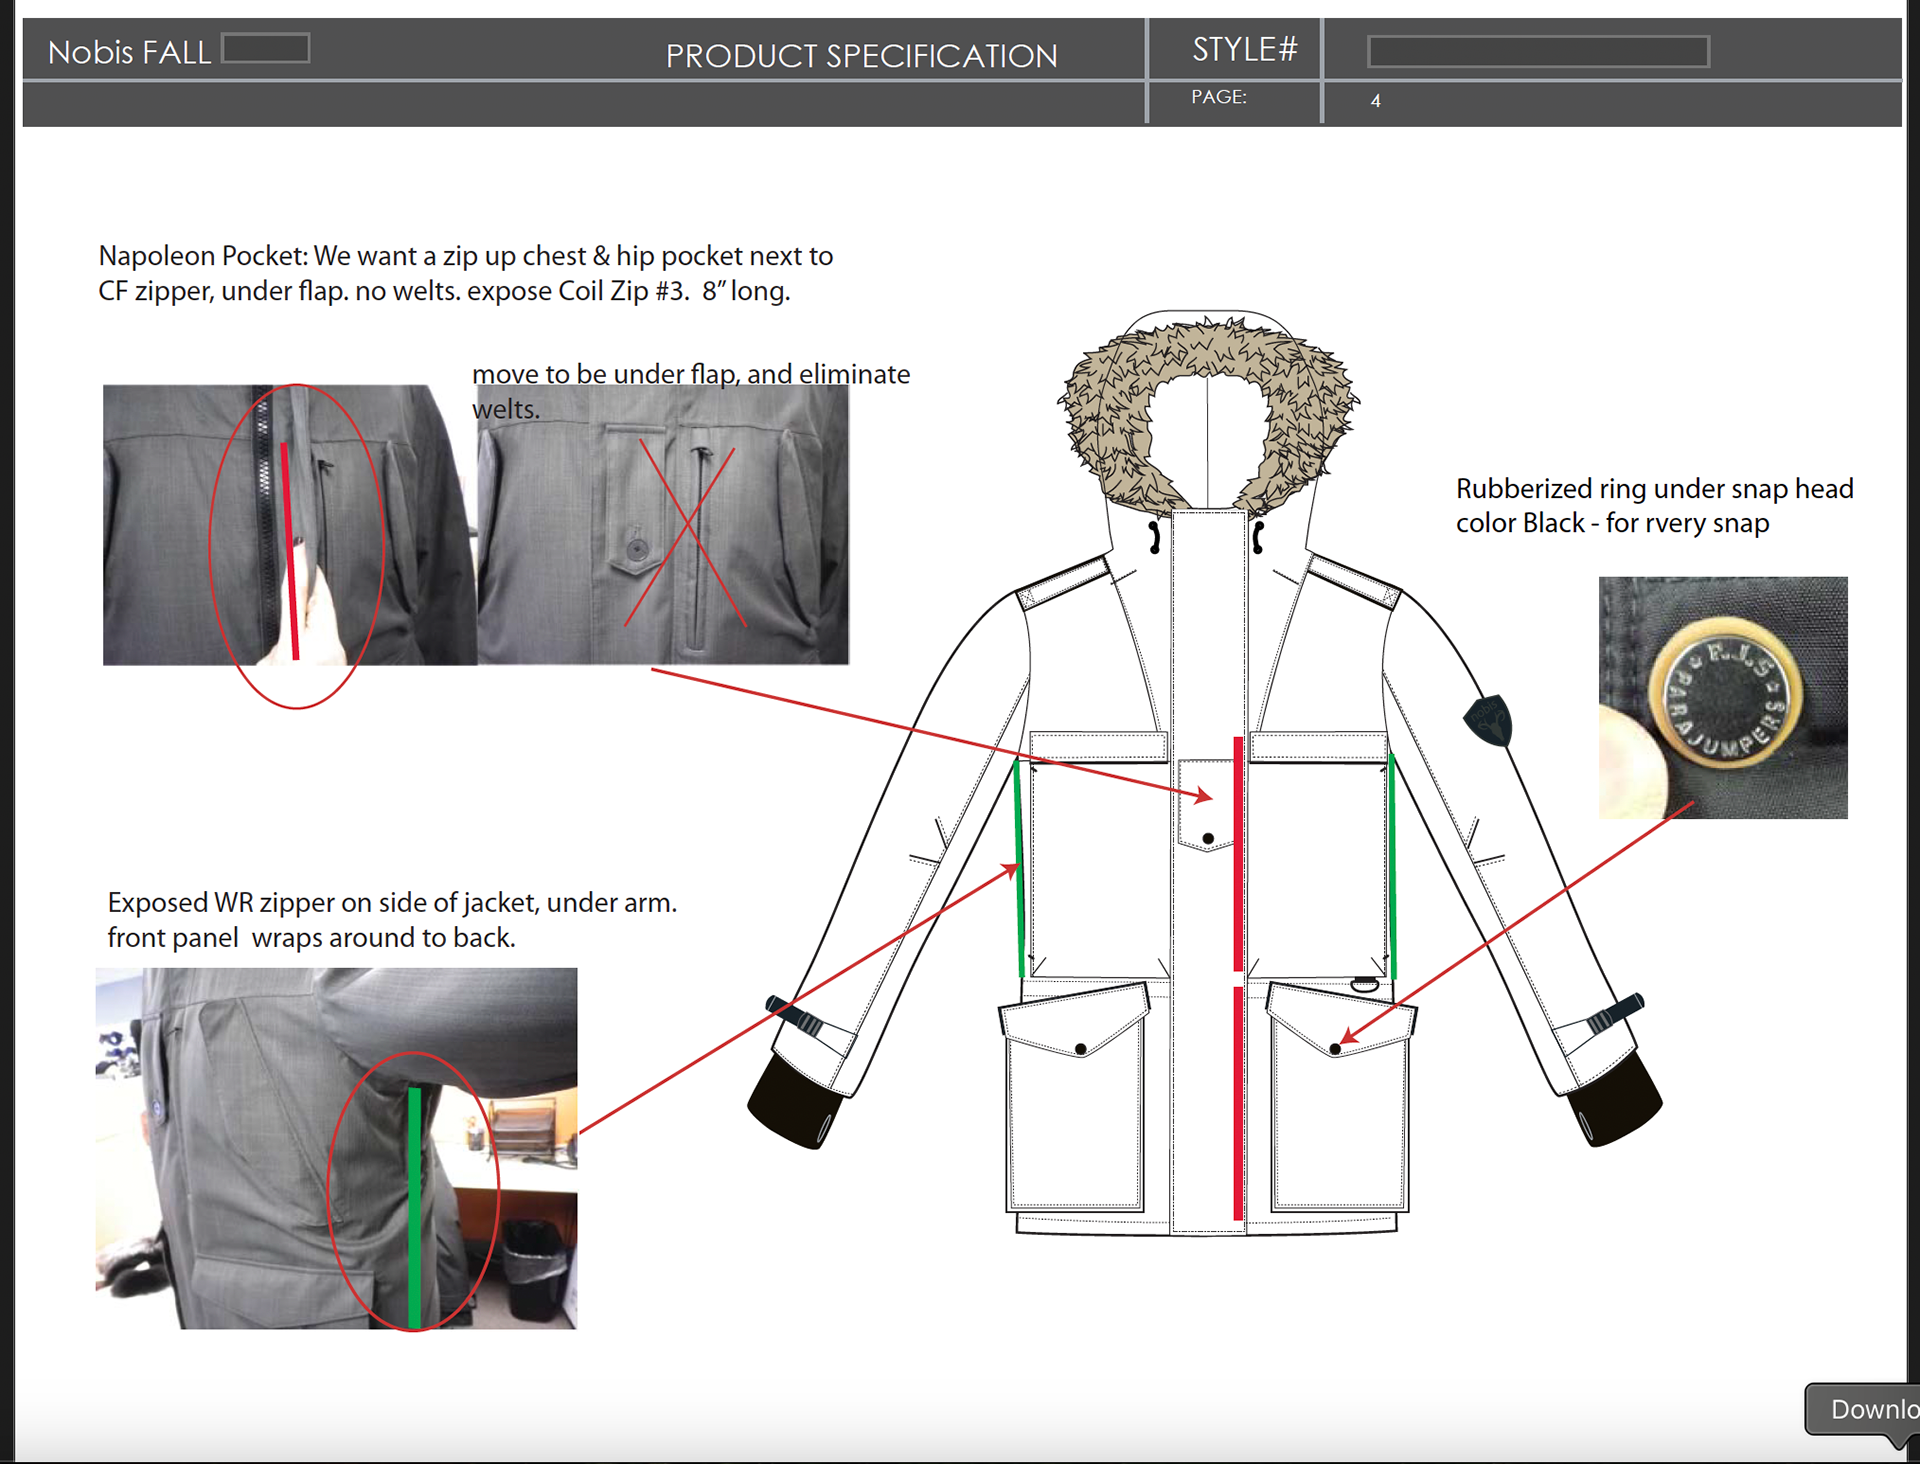
Task: Click the Download tooltip button
Action: click(x=1869, y=1409)
